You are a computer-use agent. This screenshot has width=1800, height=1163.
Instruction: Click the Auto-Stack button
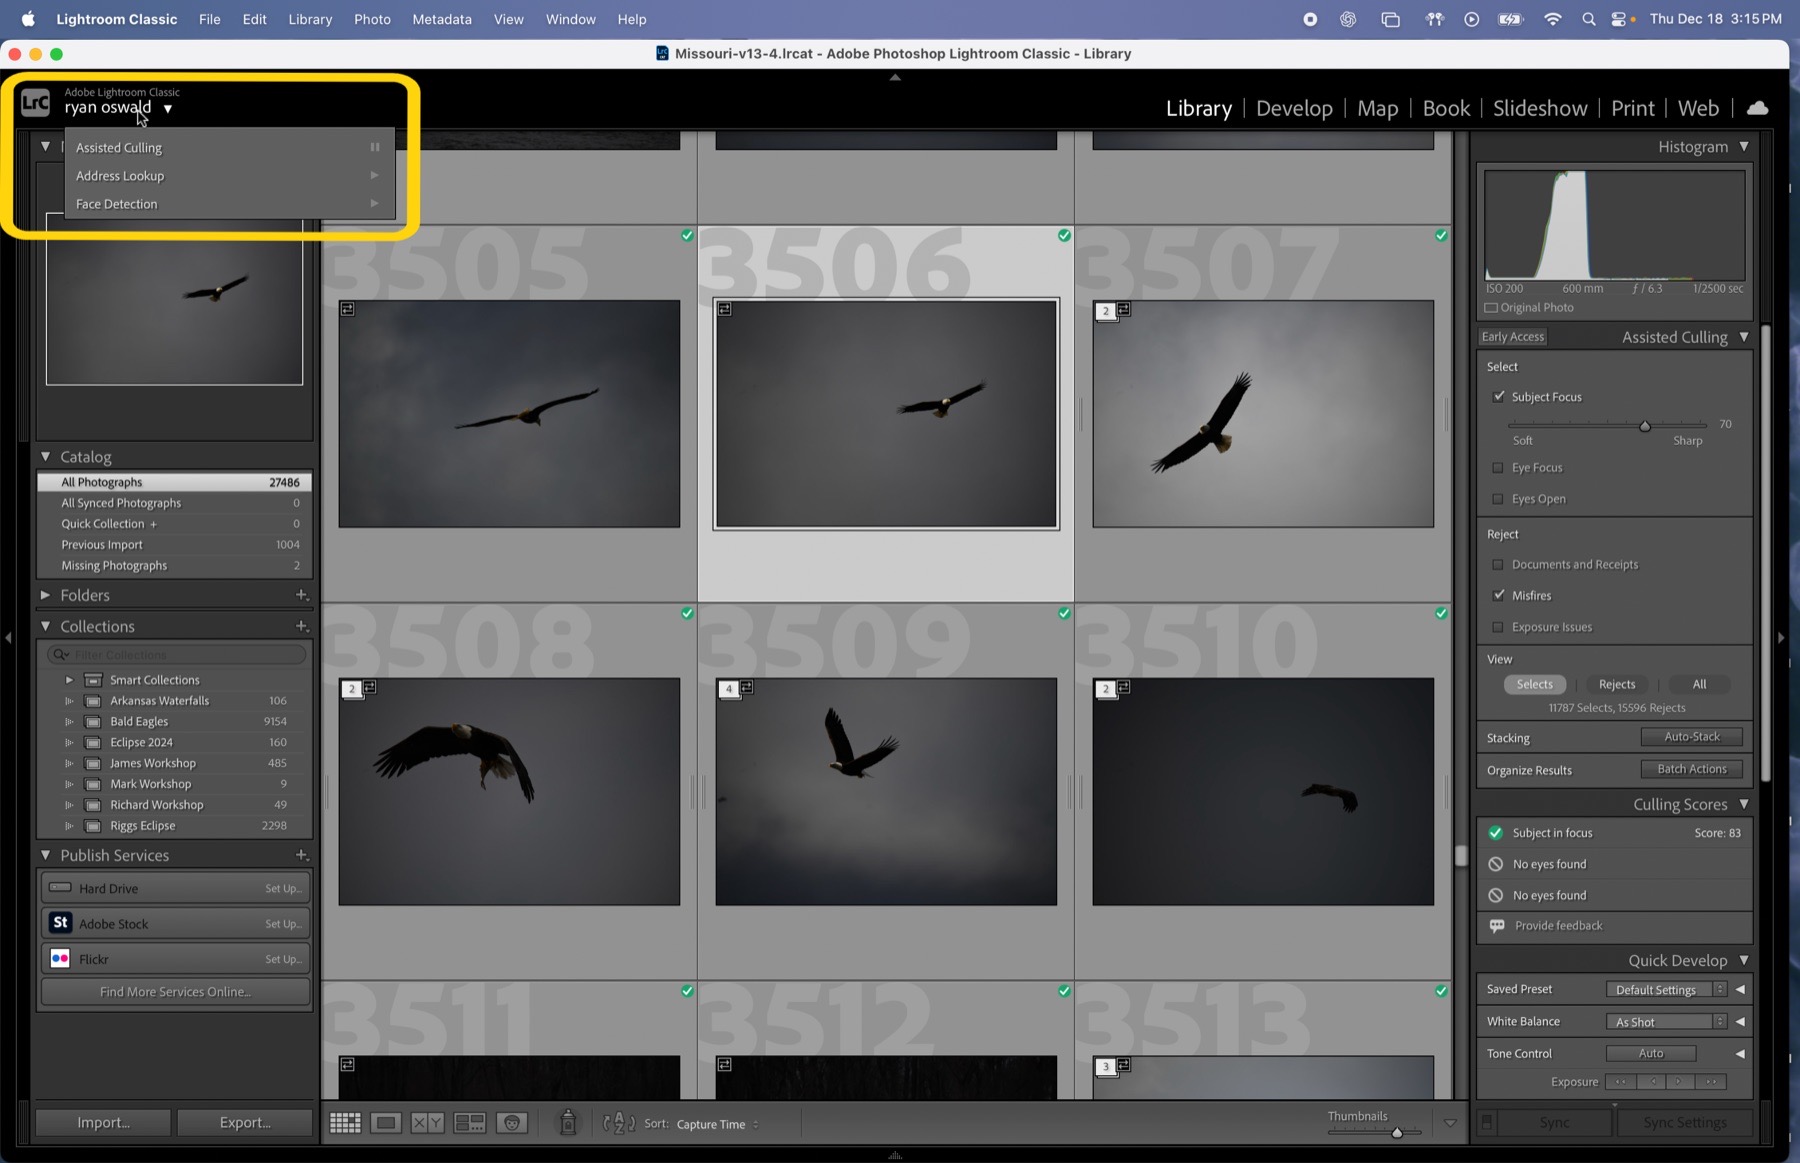(1691, 737)
